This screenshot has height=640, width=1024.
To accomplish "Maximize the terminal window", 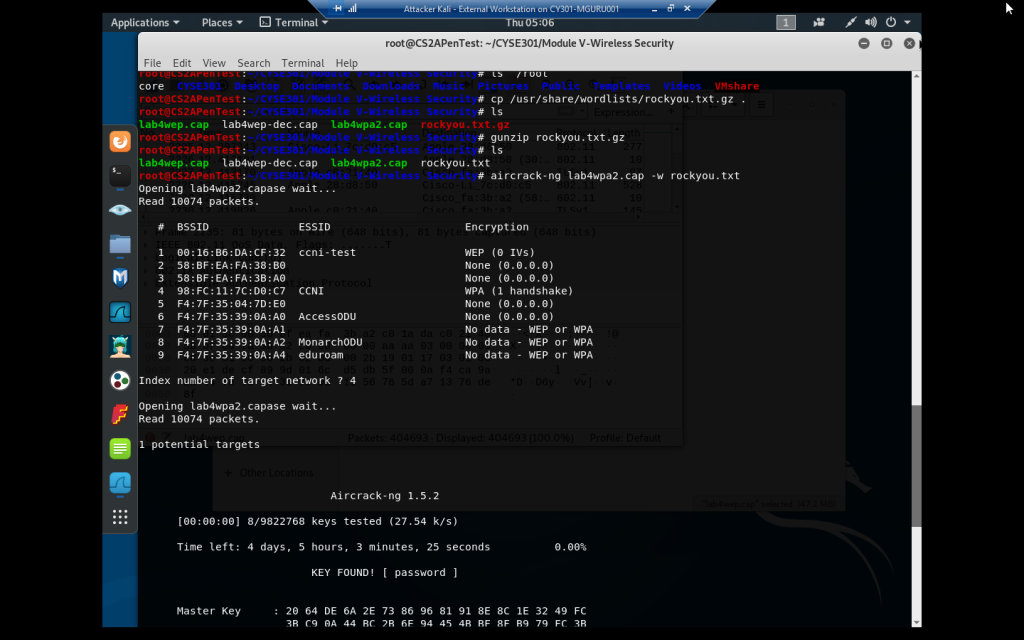I will 886,43.
